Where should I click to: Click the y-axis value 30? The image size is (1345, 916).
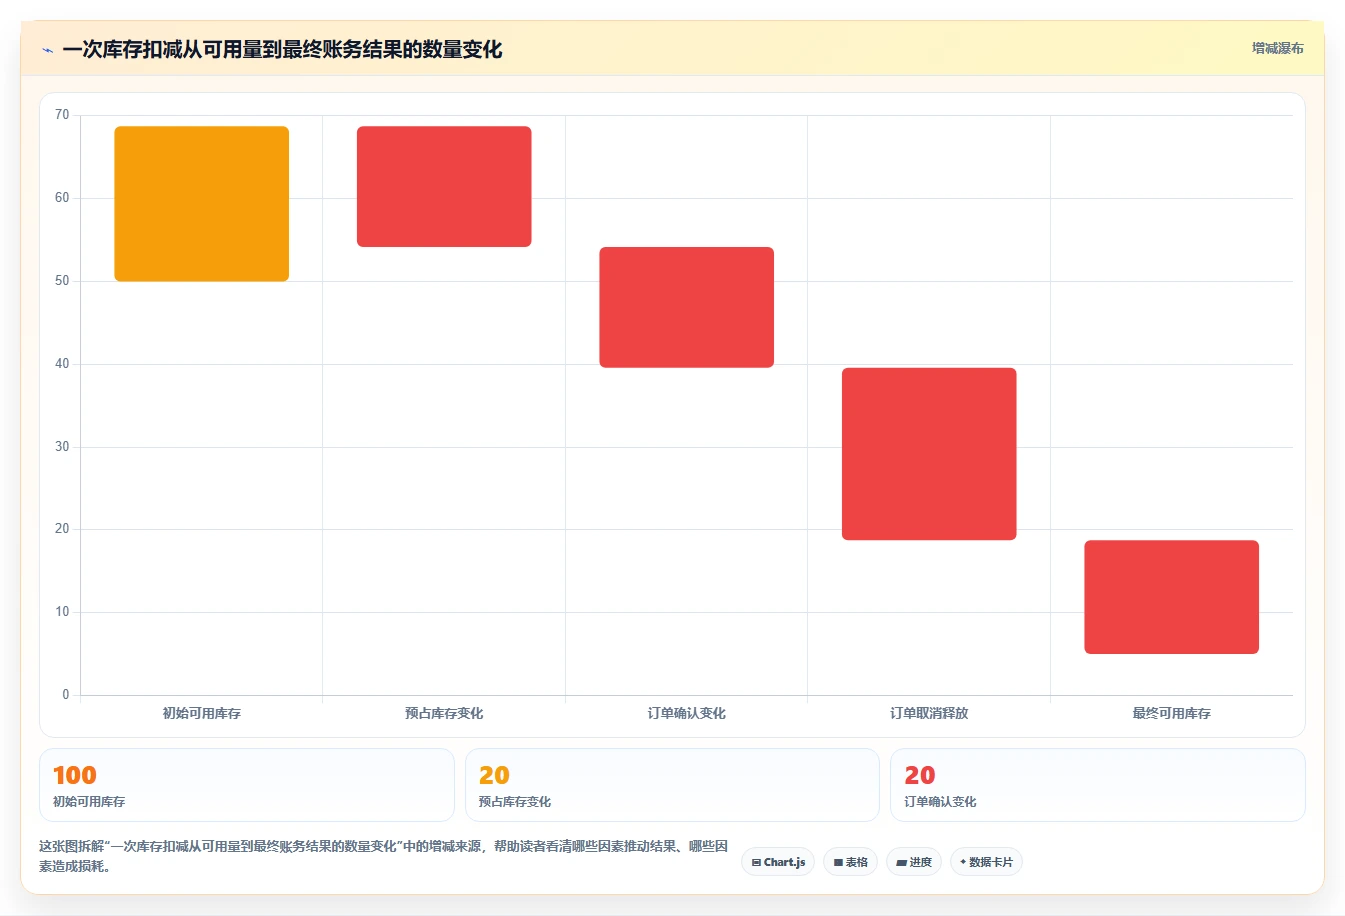coord(62,447)
